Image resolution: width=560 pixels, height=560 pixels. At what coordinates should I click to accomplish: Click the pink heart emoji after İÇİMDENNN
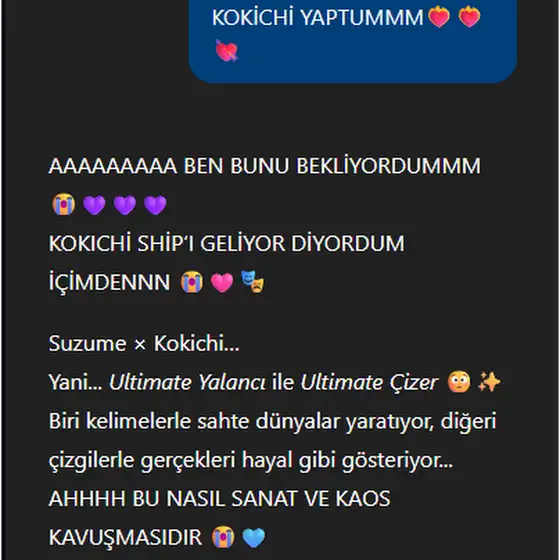[x=222, y=282]
